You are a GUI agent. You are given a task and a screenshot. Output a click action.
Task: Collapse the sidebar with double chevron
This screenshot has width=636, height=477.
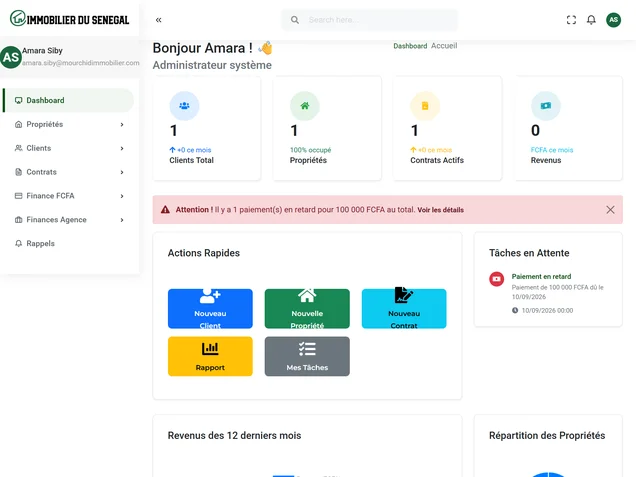[x=159, y=20]
